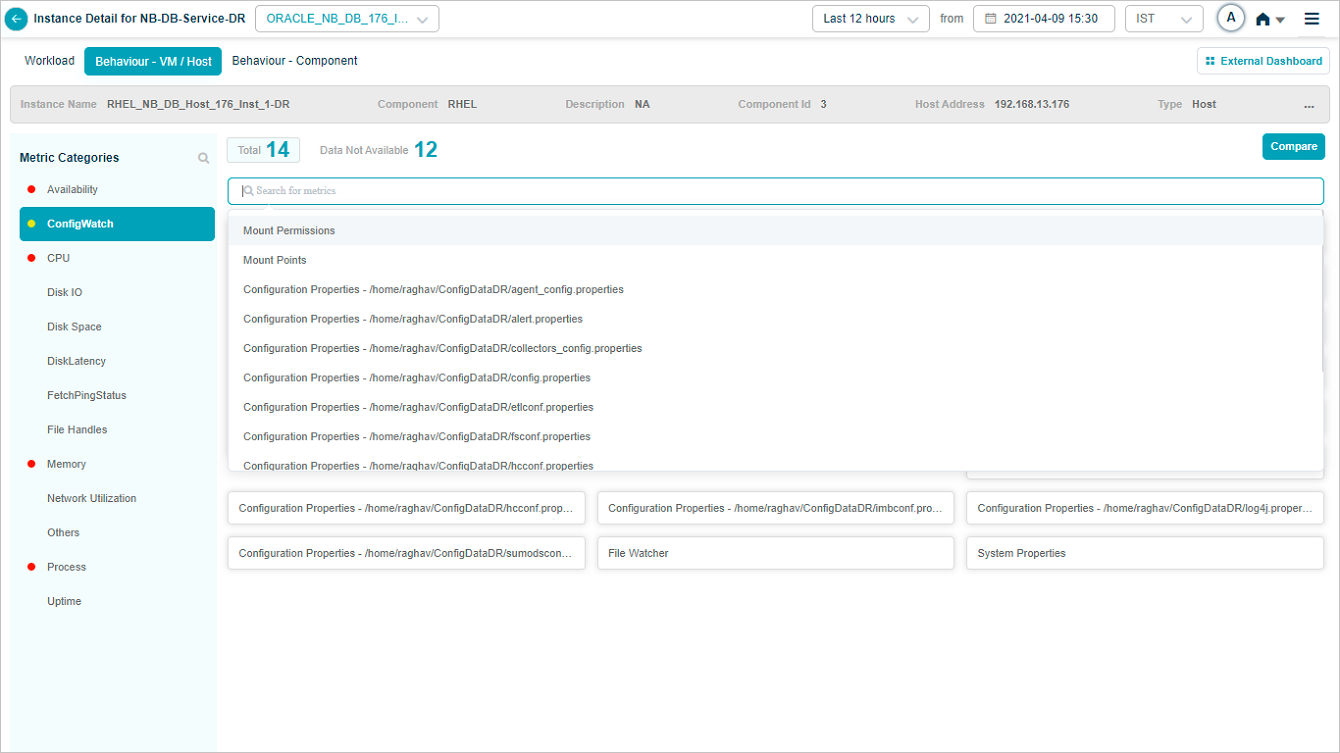Switch to the Workload tab

tap(50, 61)
